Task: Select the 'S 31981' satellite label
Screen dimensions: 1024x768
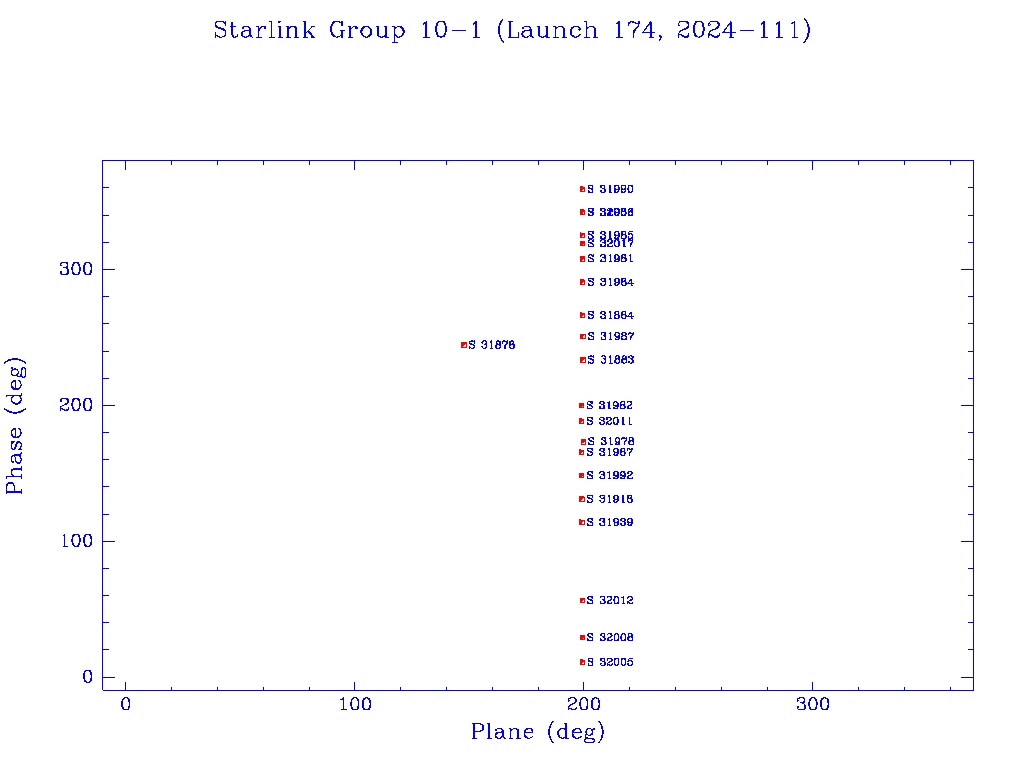Action: (x=611, y=259)
